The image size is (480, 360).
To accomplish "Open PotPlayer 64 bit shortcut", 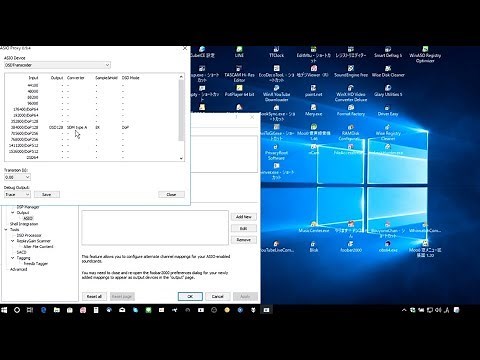I will (x=239, y=91).
